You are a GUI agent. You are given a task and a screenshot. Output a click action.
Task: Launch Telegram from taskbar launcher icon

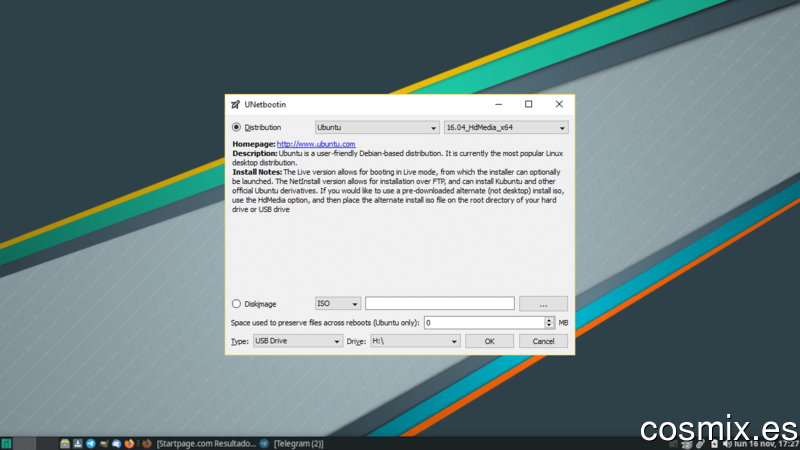[x=91, y=443]
